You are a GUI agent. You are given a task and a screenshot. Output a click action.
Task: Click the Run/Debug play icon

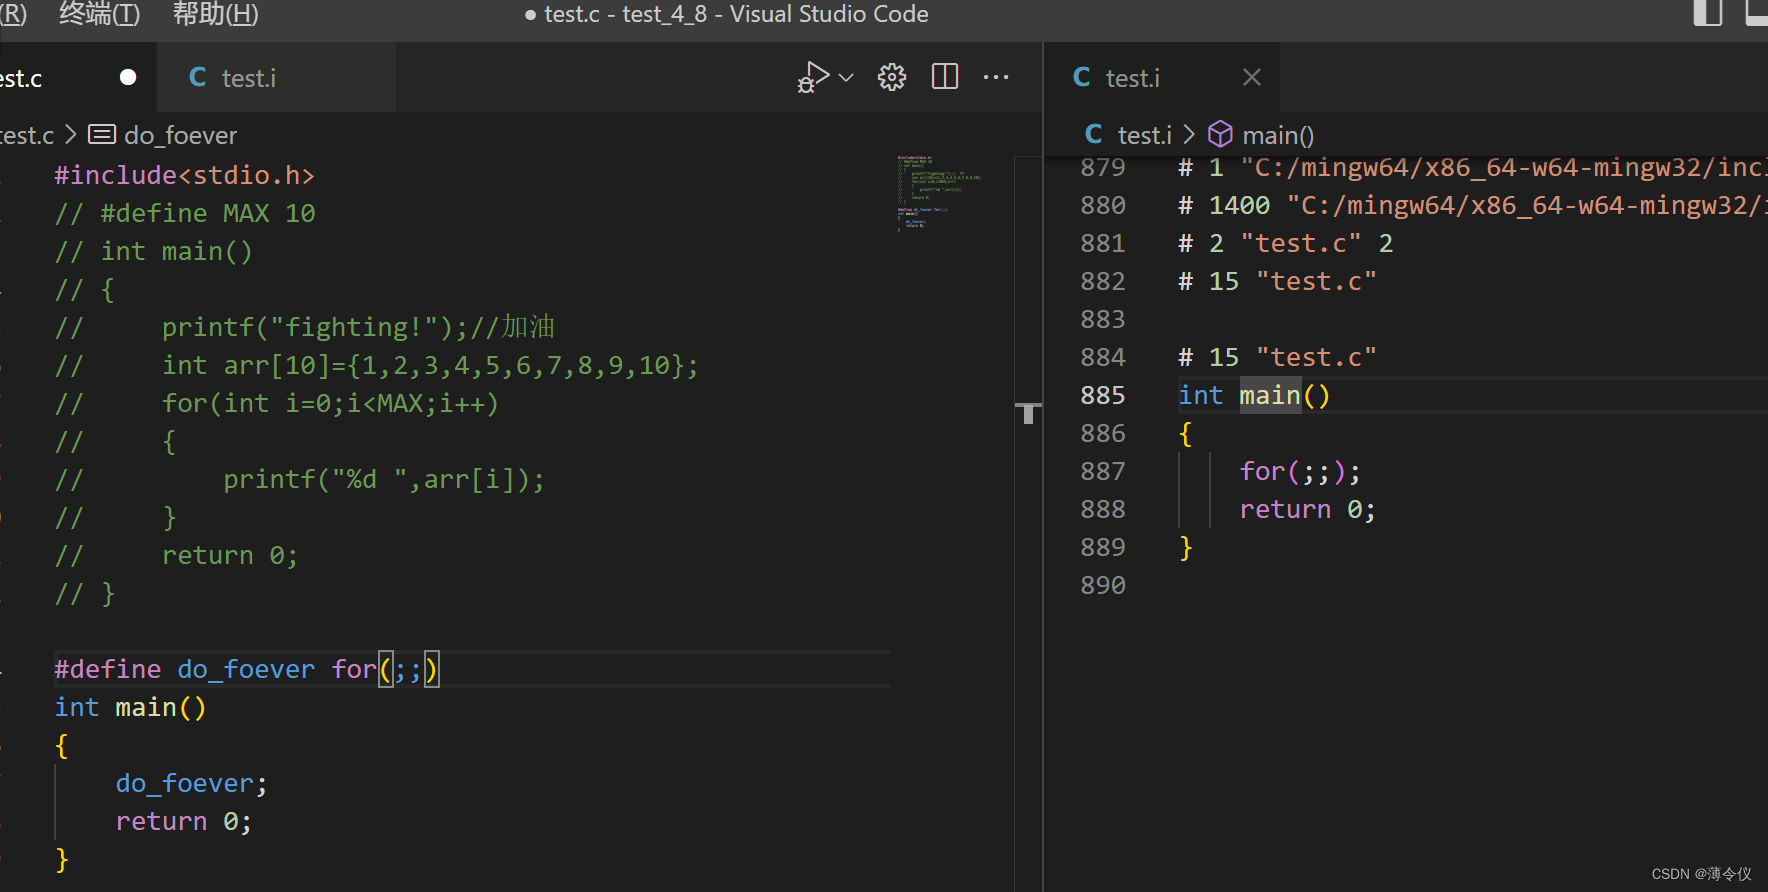(813, 77)
